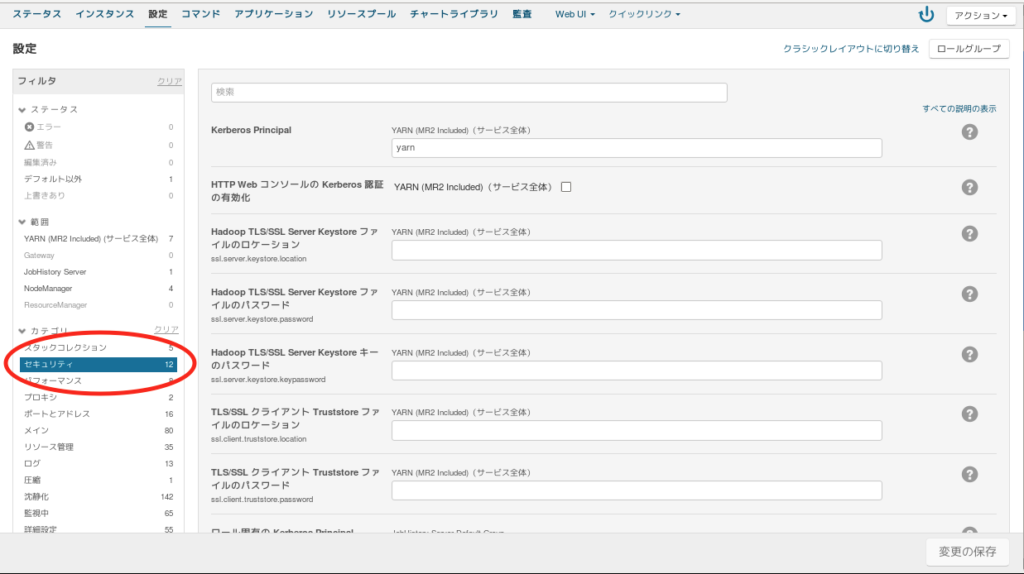Collapse the ステータス filter section
This screenshot has height=574, width=1024.
click(22, 110)
